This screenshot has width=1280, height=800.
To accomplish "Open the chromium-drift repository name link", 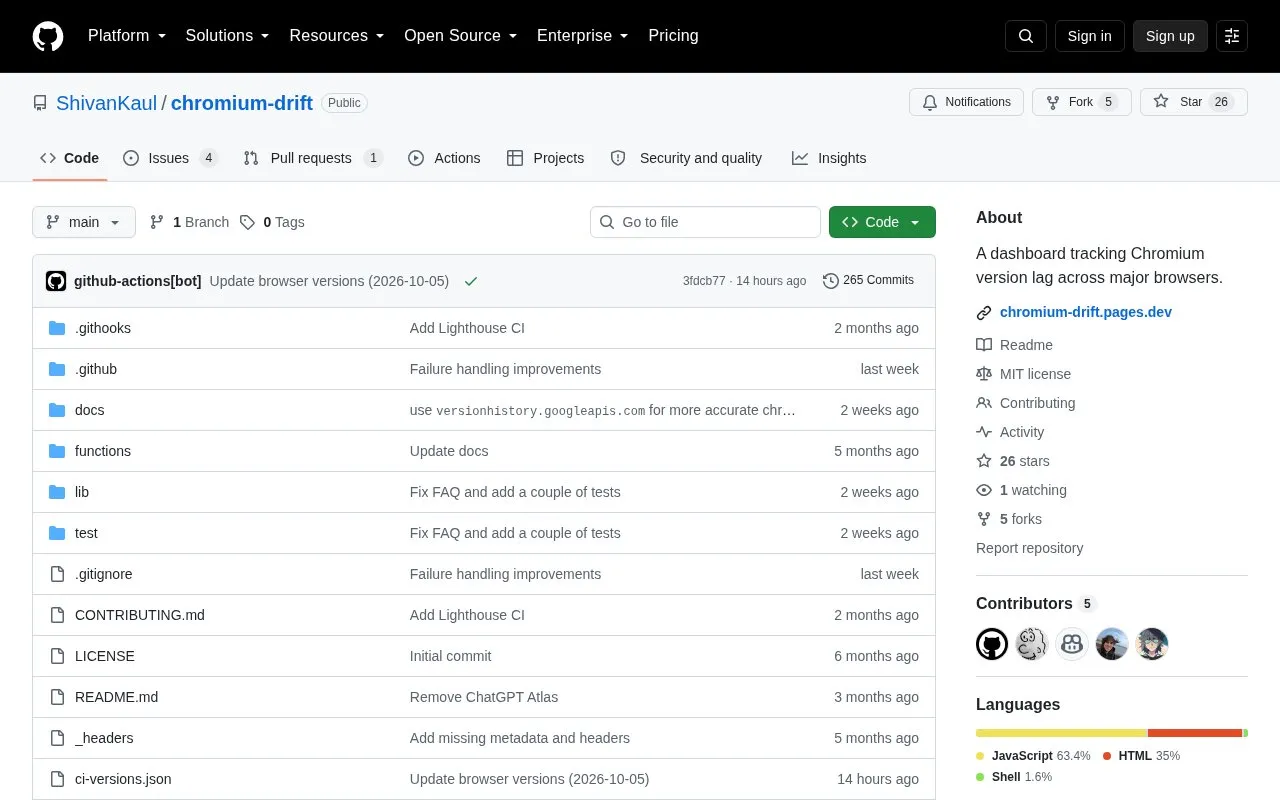I will (242, 103).
